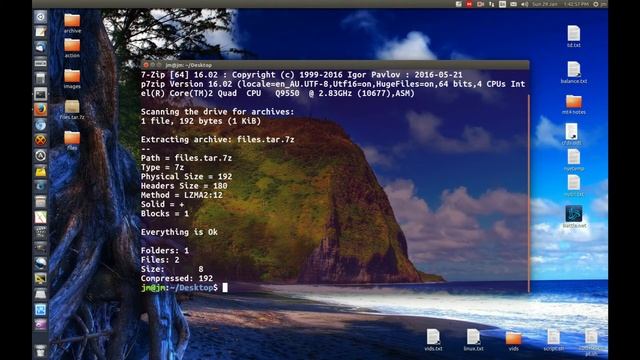Screen dimensions: 640x360
Task: Click the 'Compressed: 192' line
Action: coord(177,278)
